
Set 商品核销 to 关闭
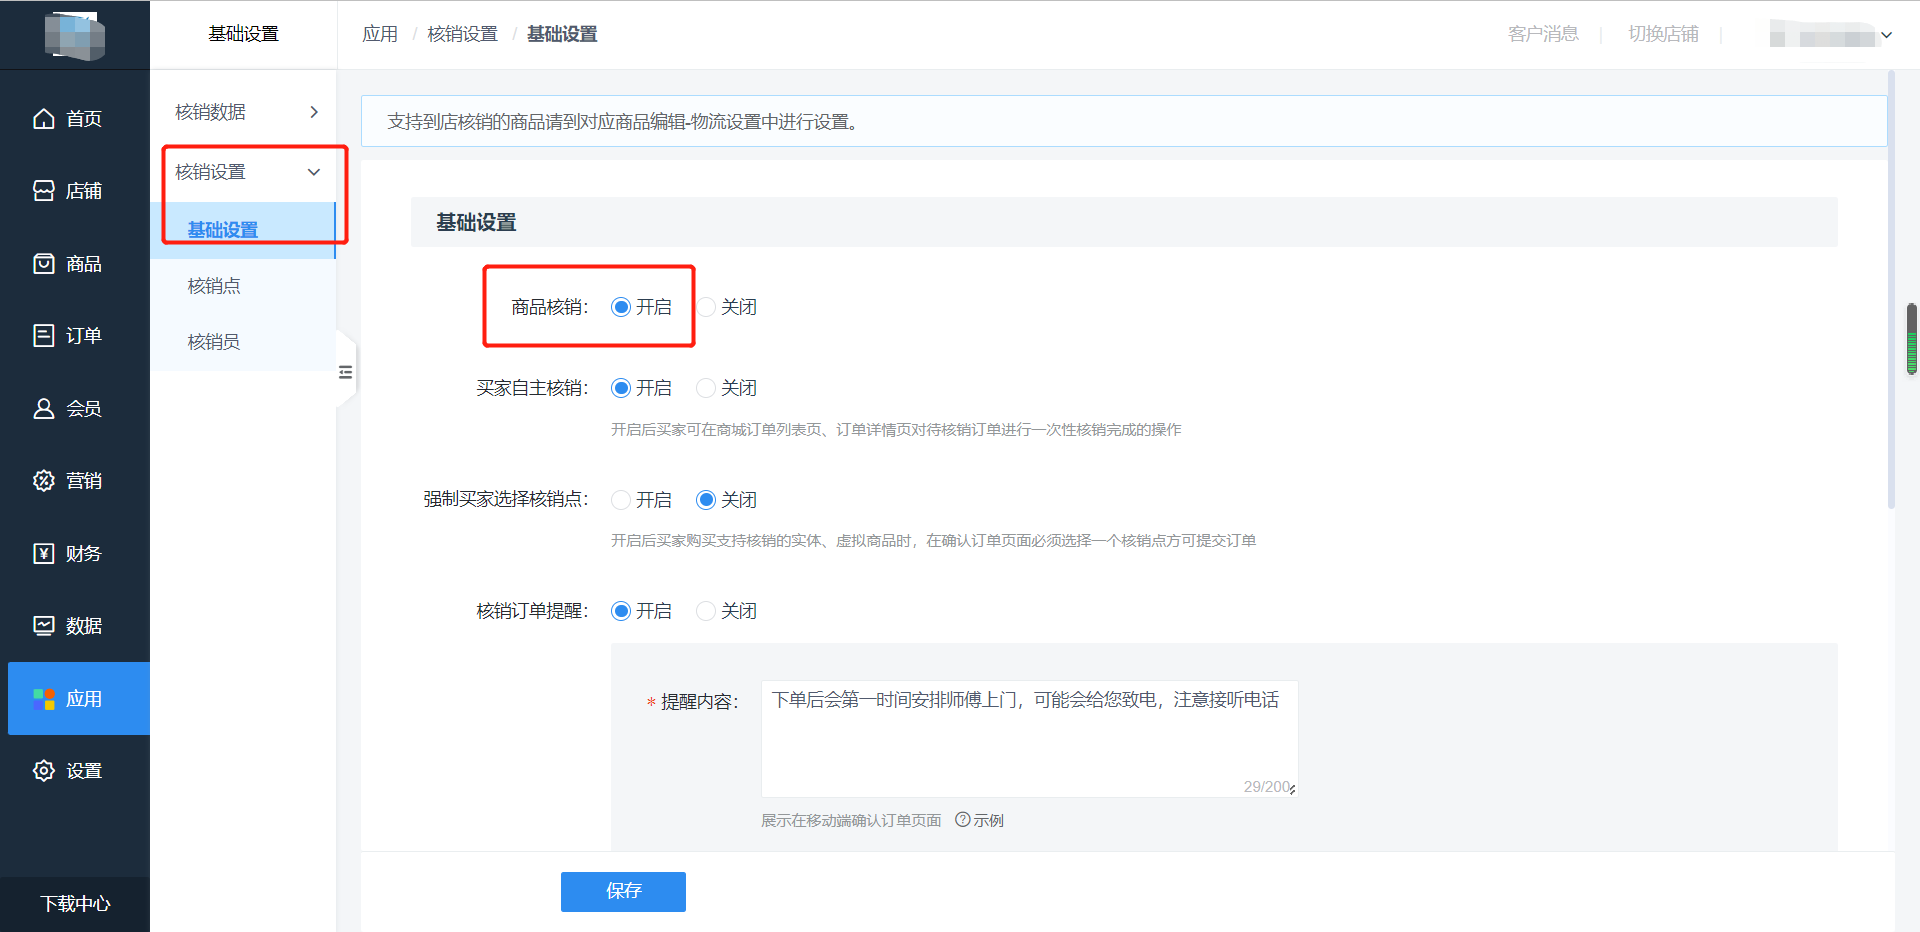click(x=707, y=307)
